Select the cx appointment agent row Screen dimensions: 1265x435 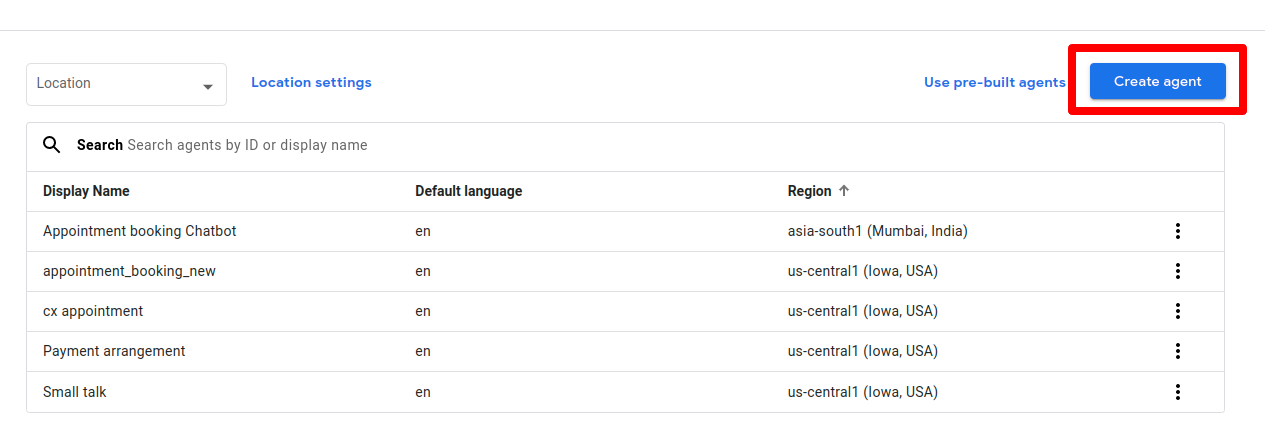pyautogui.click(x=93, y=311)
